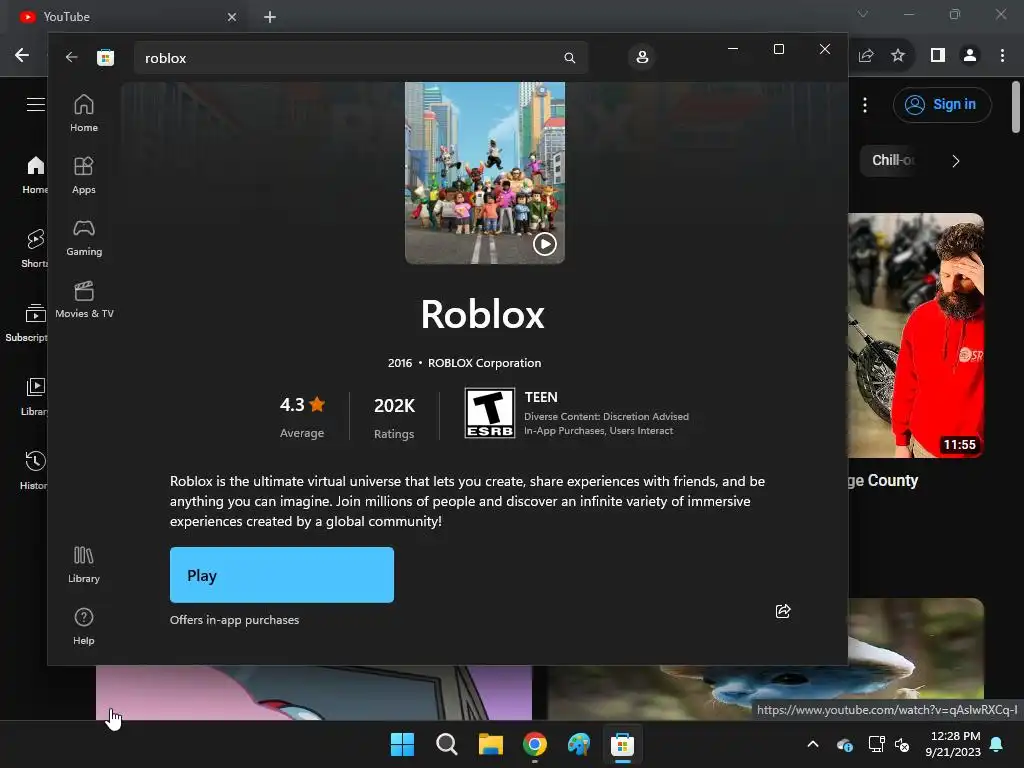Image resolution: width=1024 pixels, height=768 pixels.
Task: Open Paint app from taskbar
Action: [579, 744]
